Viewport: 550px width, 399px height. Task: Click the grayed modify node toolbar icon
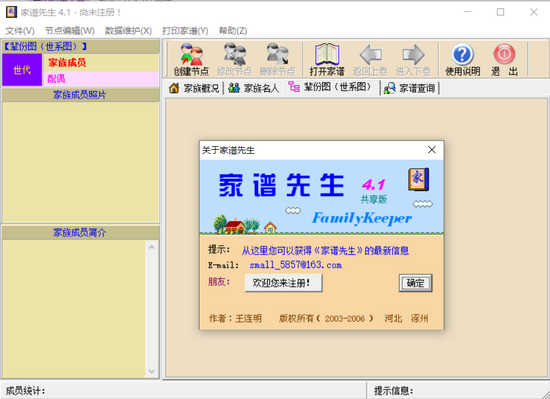click(235, 54)
